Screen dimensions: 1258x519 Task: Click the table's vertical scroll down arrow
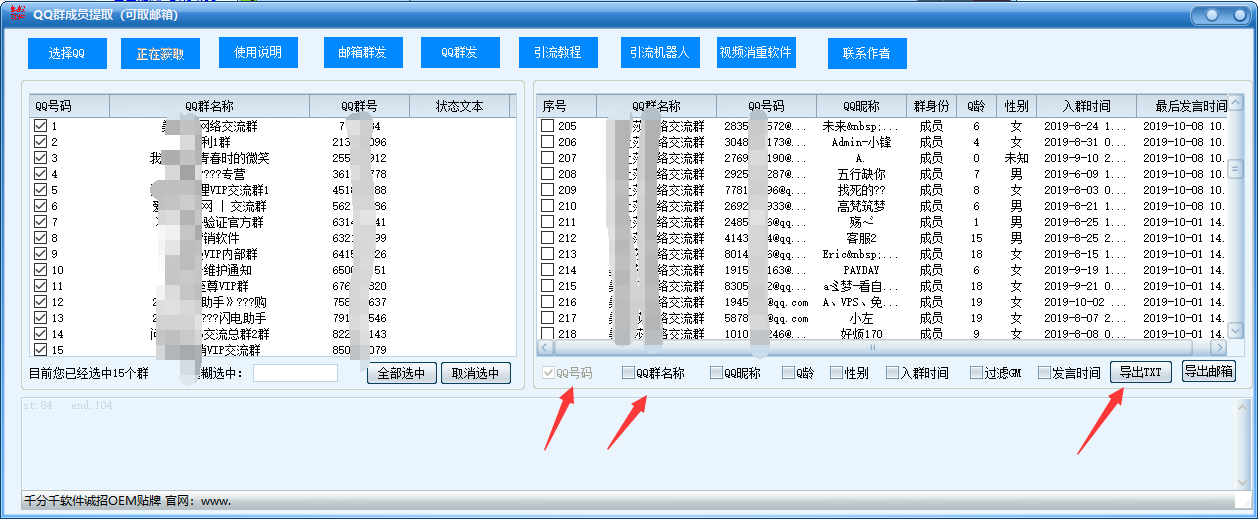tap(1235, 330)
